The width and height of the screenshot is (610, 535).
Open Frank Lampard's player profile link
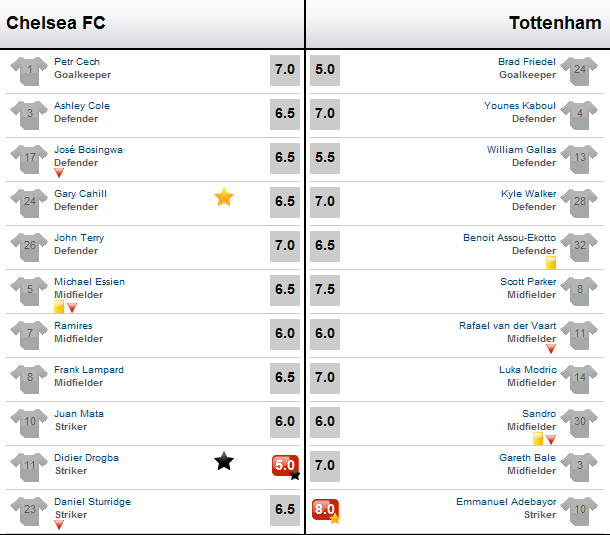(89, 370)
